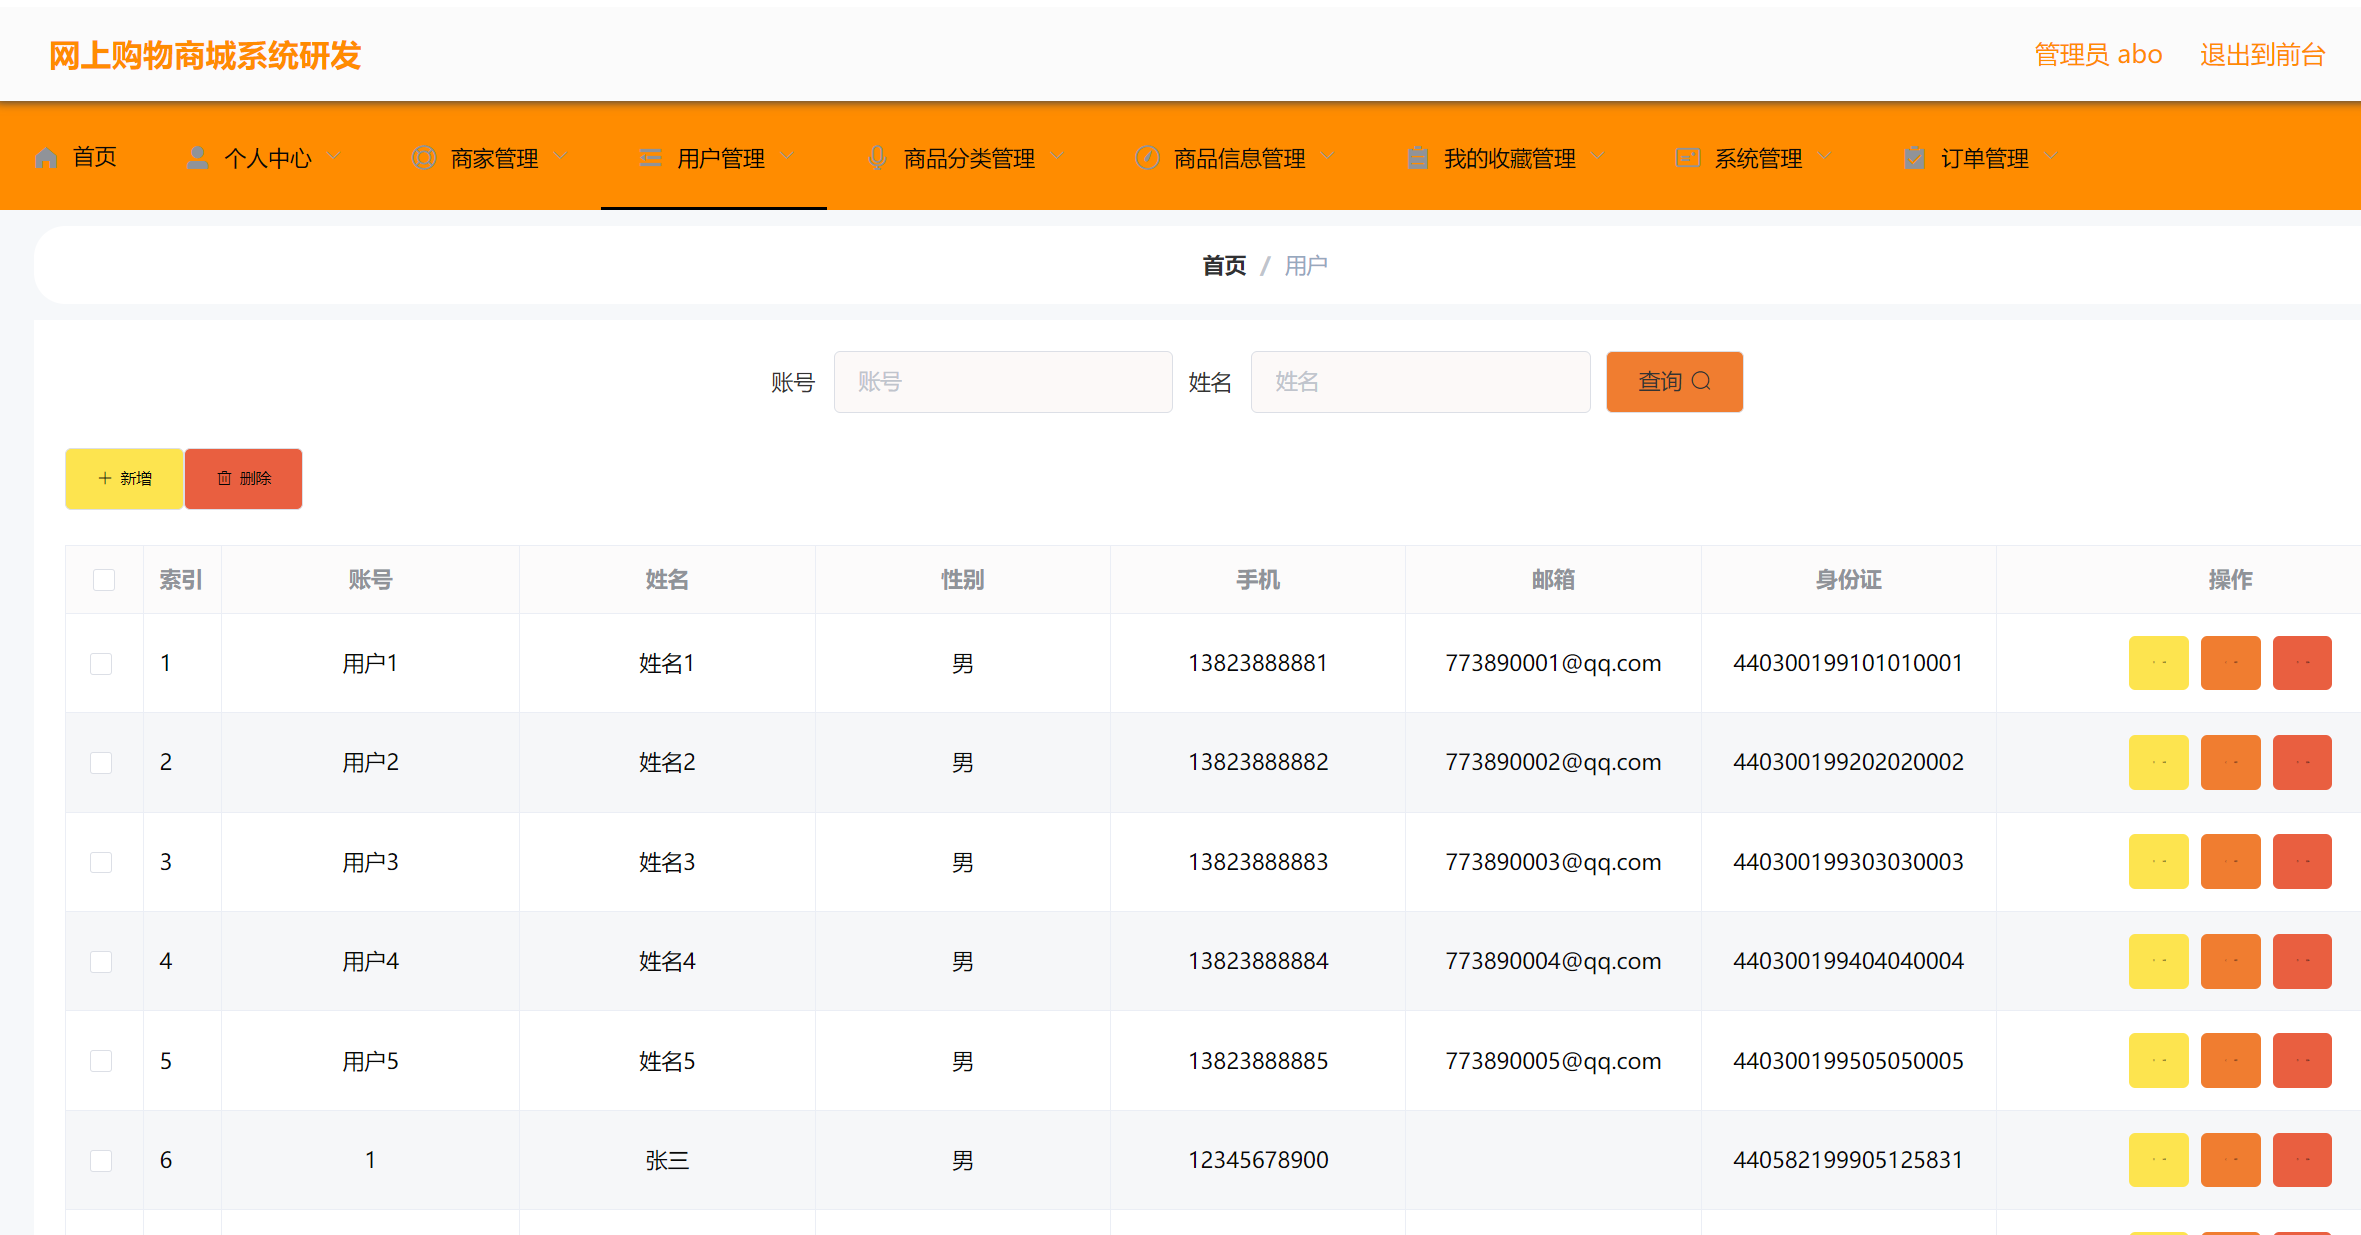
Task: Click the list icon next to 用户管理
Action: [650, 157]
